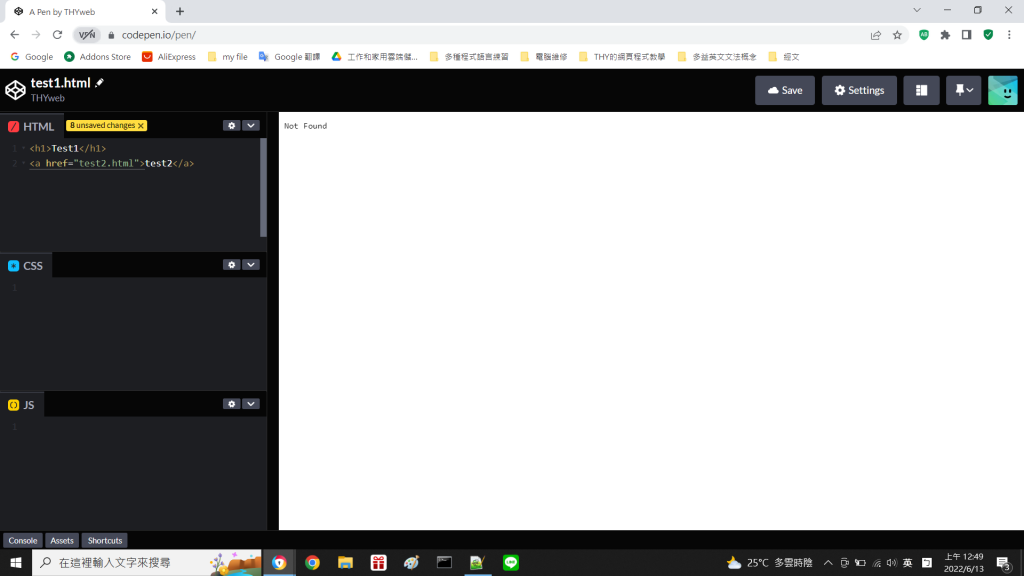This screenshot has width=1024, height=576.
Task: Reload the current page
Action: tap(57, 35)
